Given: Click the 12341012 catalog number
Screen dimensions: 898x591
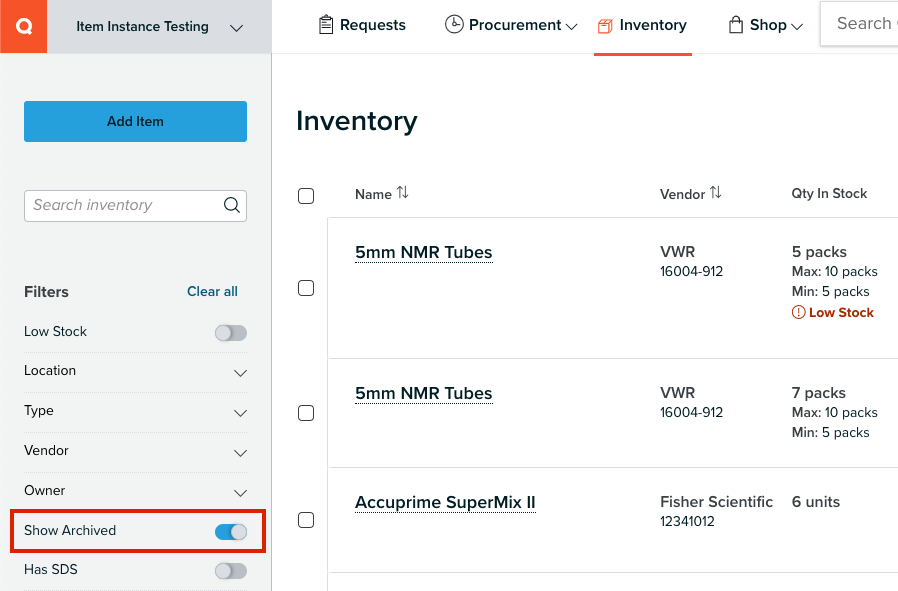Looking at the screenshot, I should tap(687, 521).
